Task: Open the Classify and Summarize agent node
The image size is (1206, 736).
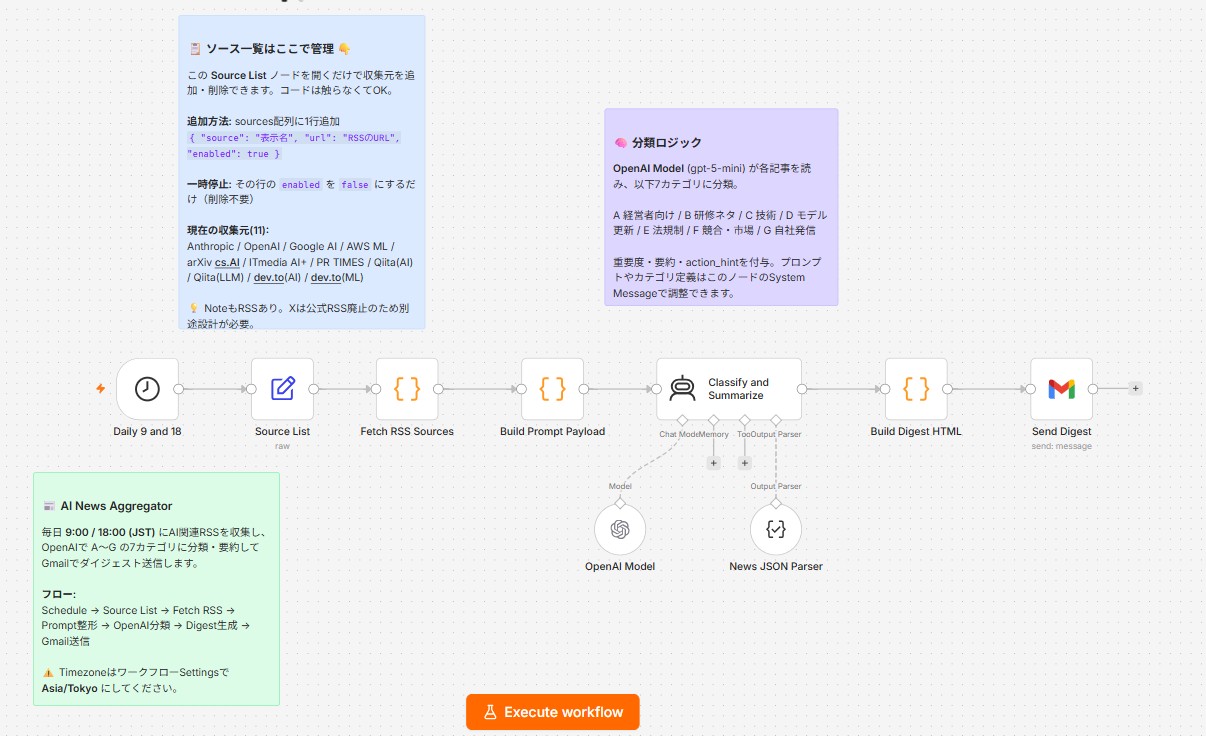Action: [x=729, y=389]
